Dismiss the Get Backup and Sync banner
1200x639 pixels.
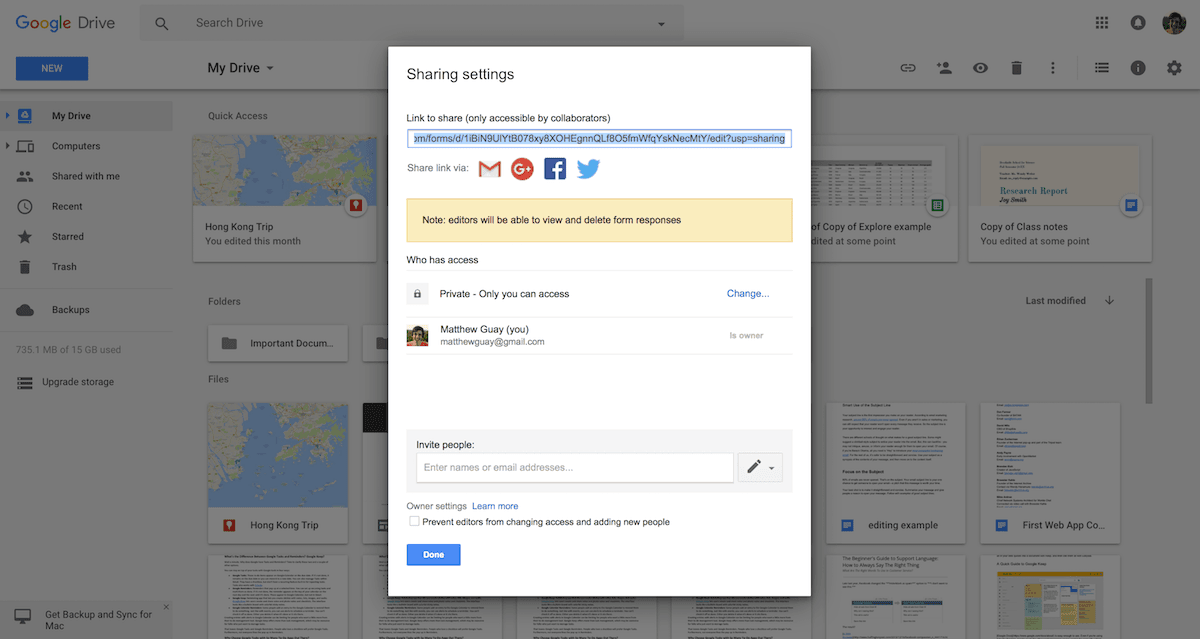[x=166, y=607]
